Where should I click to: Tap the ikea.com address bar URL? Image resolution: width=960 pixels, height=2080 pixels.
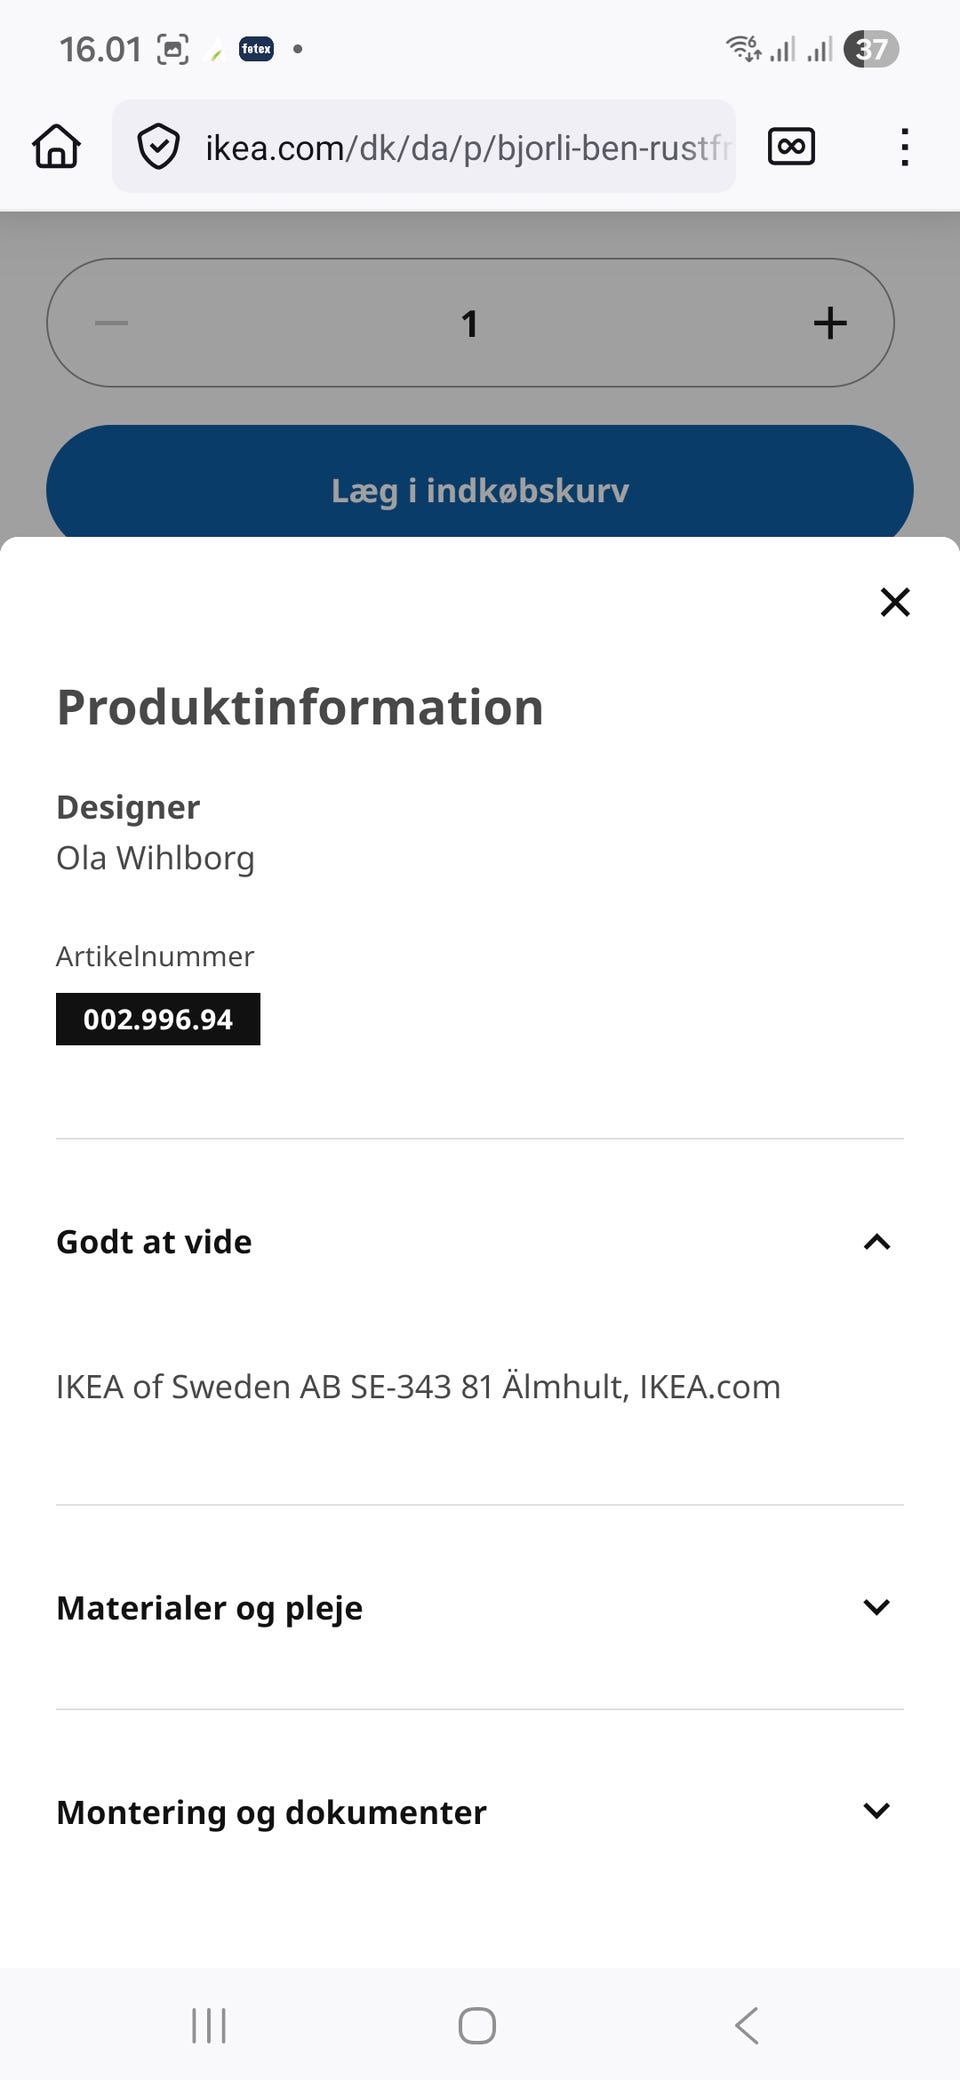(x=466, y=148)
